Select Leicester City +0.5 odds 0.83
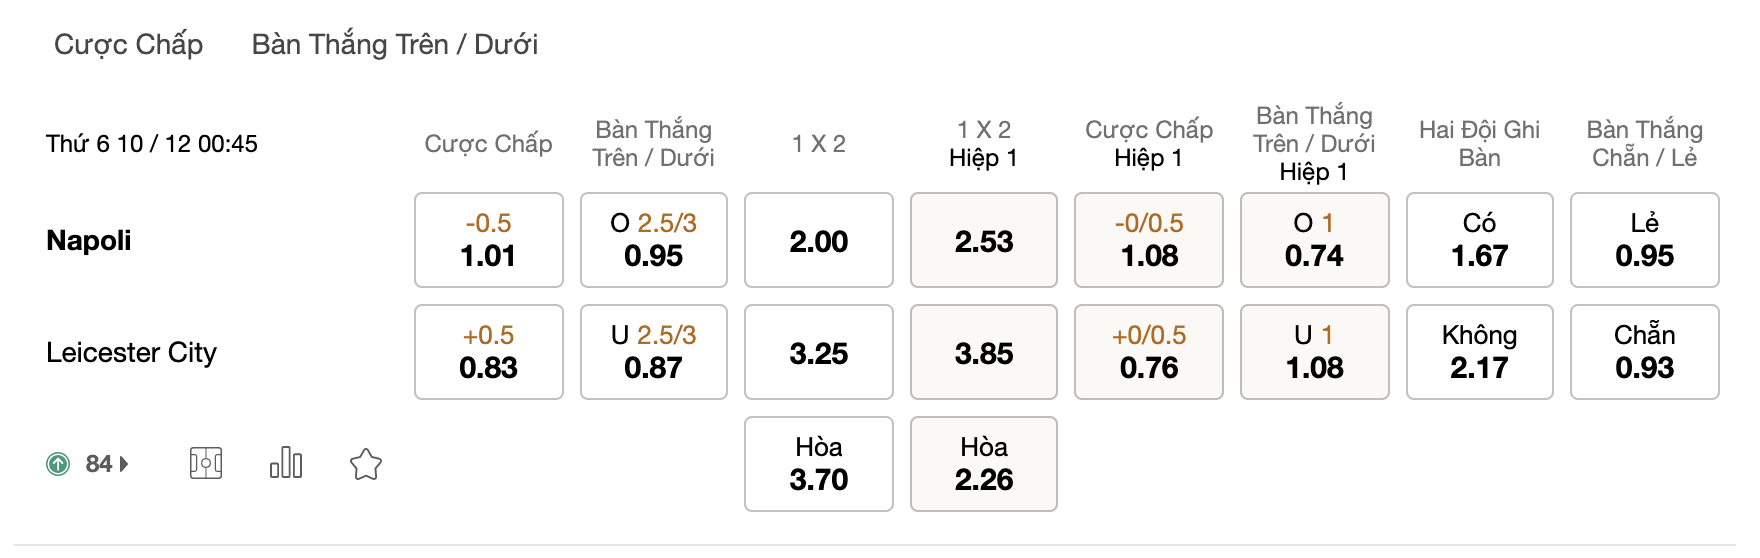 click(489, 352)
